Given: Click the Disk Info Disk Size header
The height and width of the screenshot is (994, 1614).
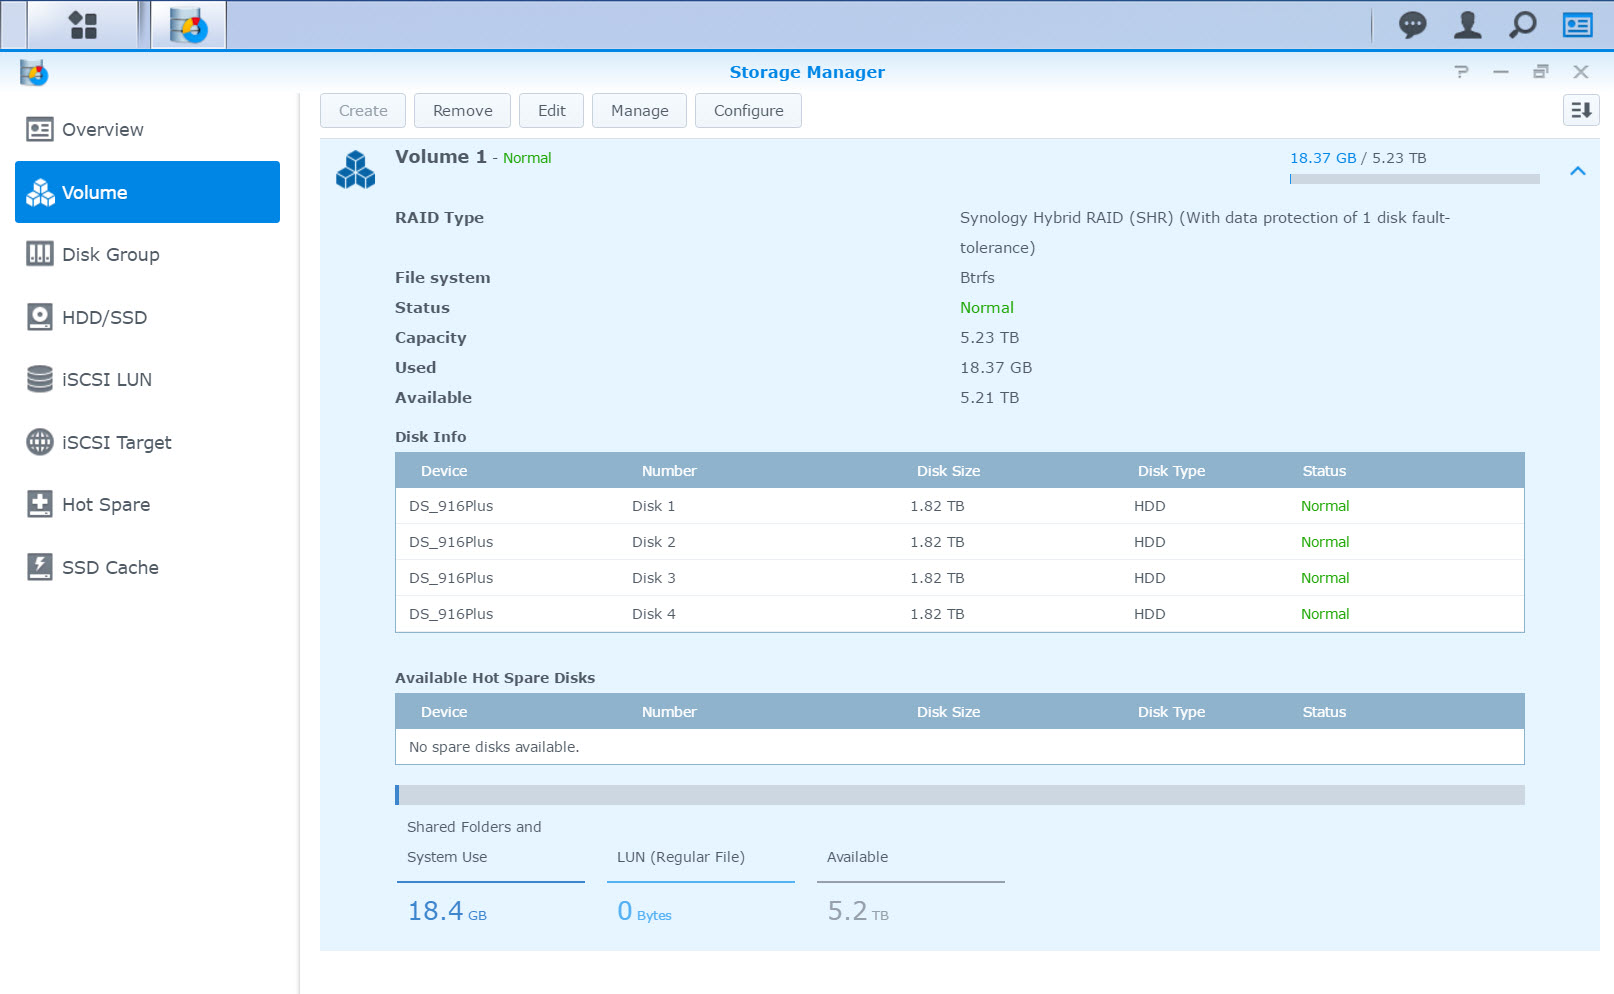Looking at the screenshot, I should [948, 471].
